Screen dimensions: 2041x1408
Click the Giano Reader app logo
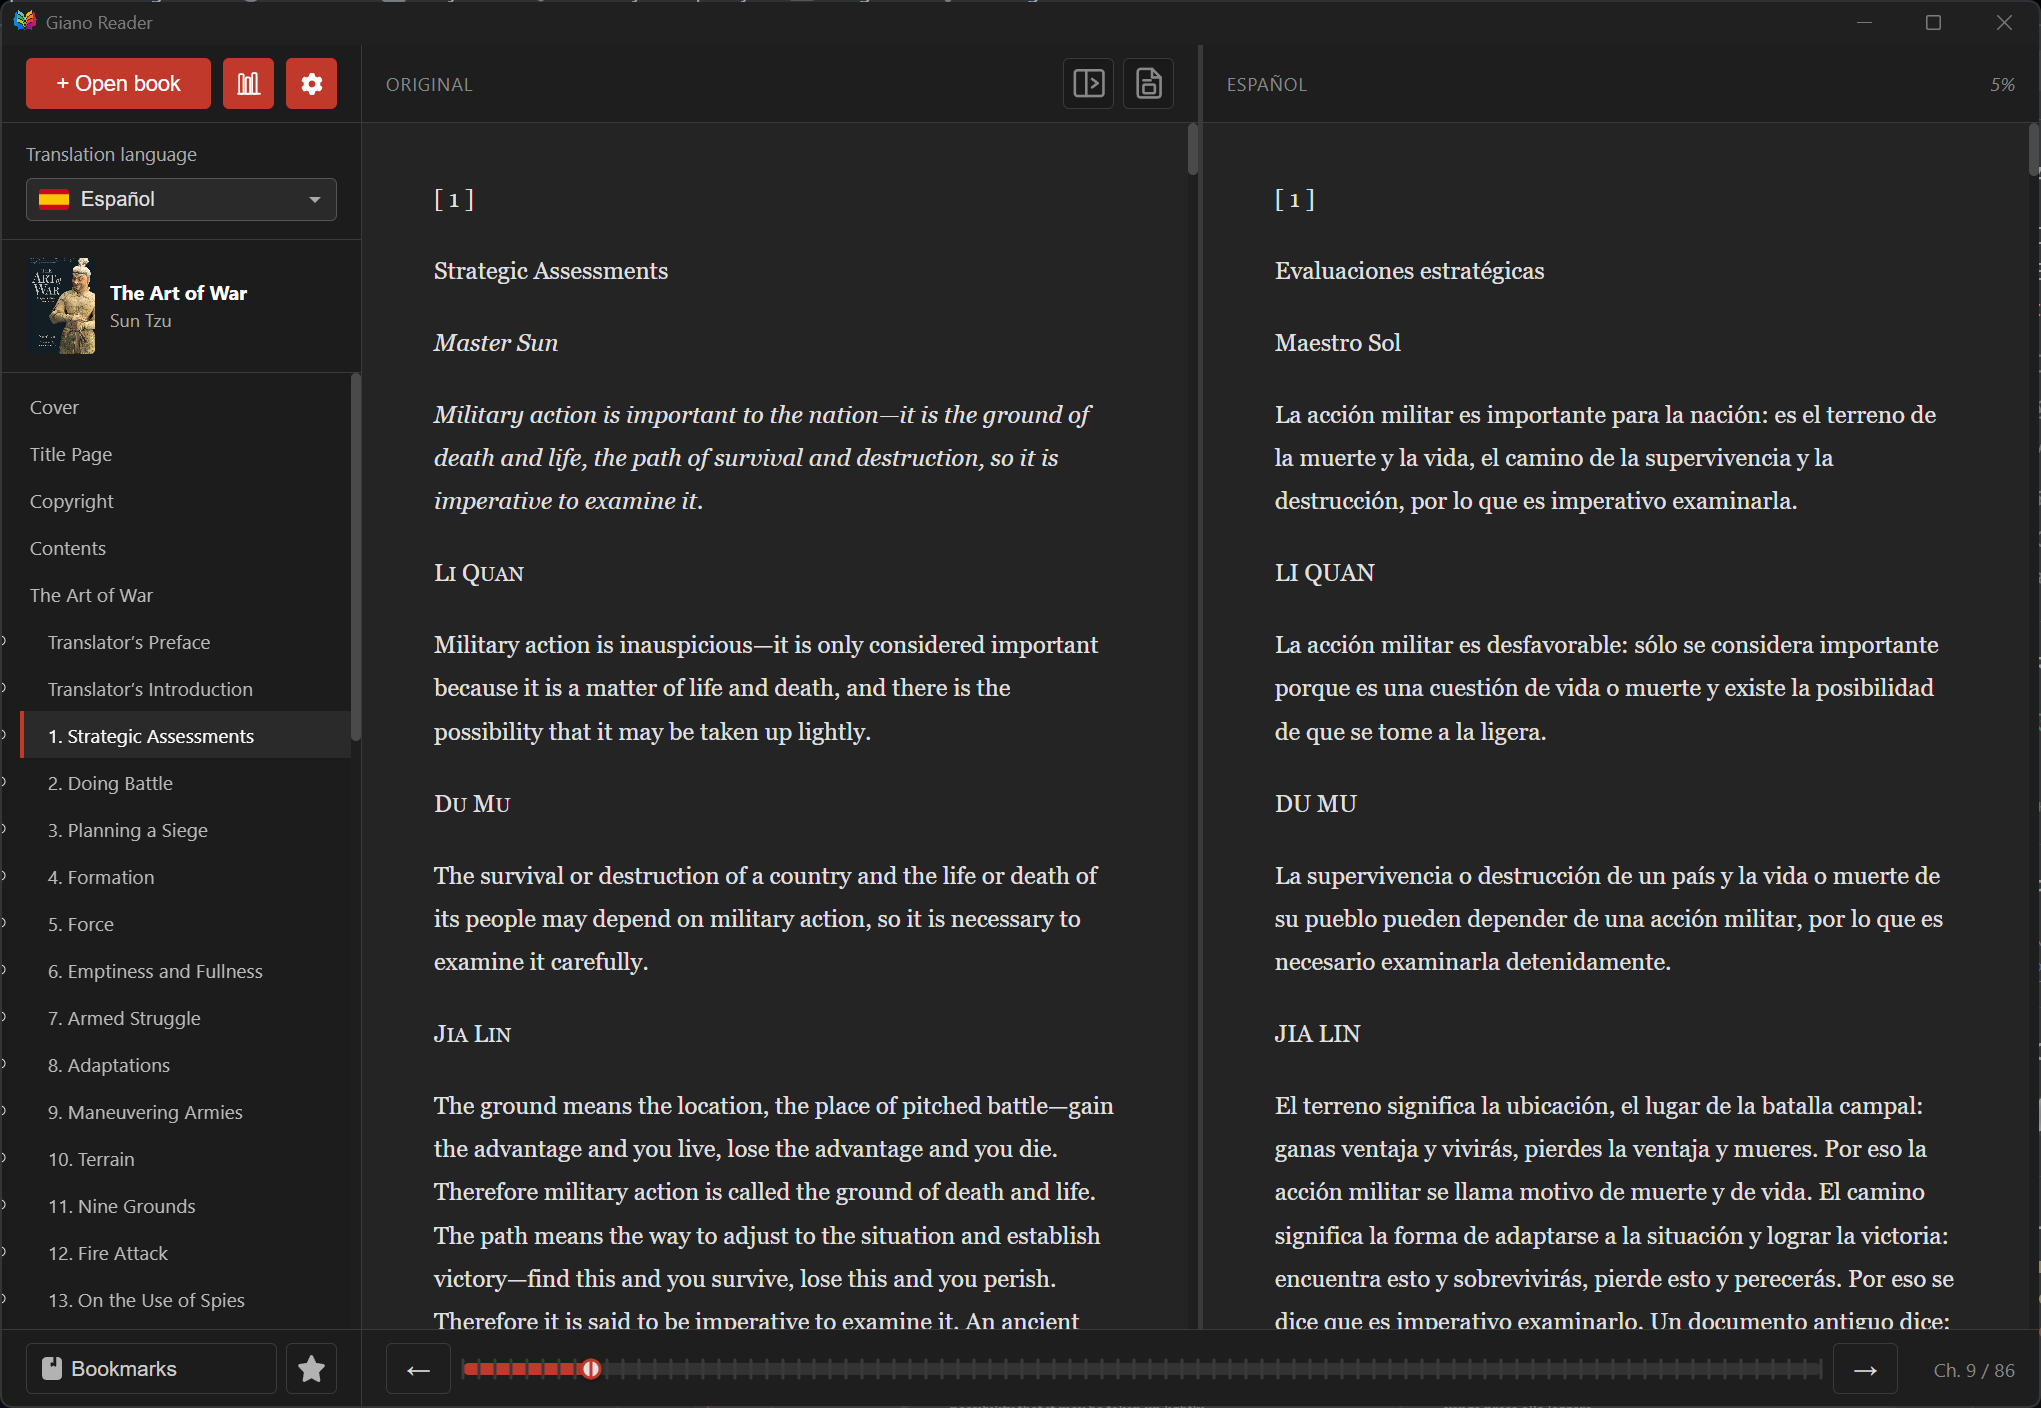25,21
